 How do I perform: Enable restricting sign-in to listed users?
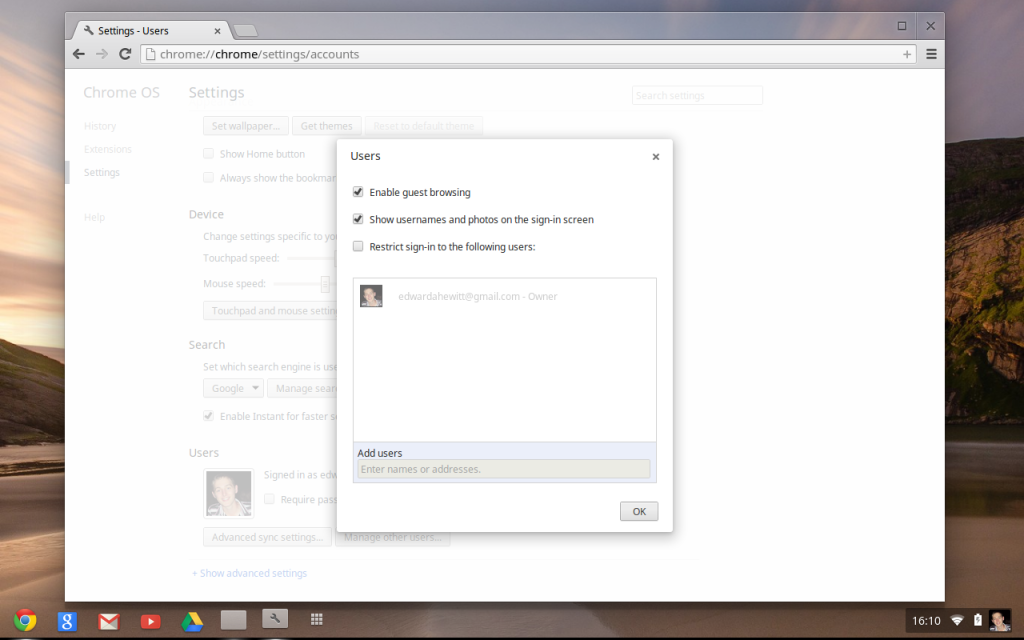pyautogui.click(x=357, y=246)
